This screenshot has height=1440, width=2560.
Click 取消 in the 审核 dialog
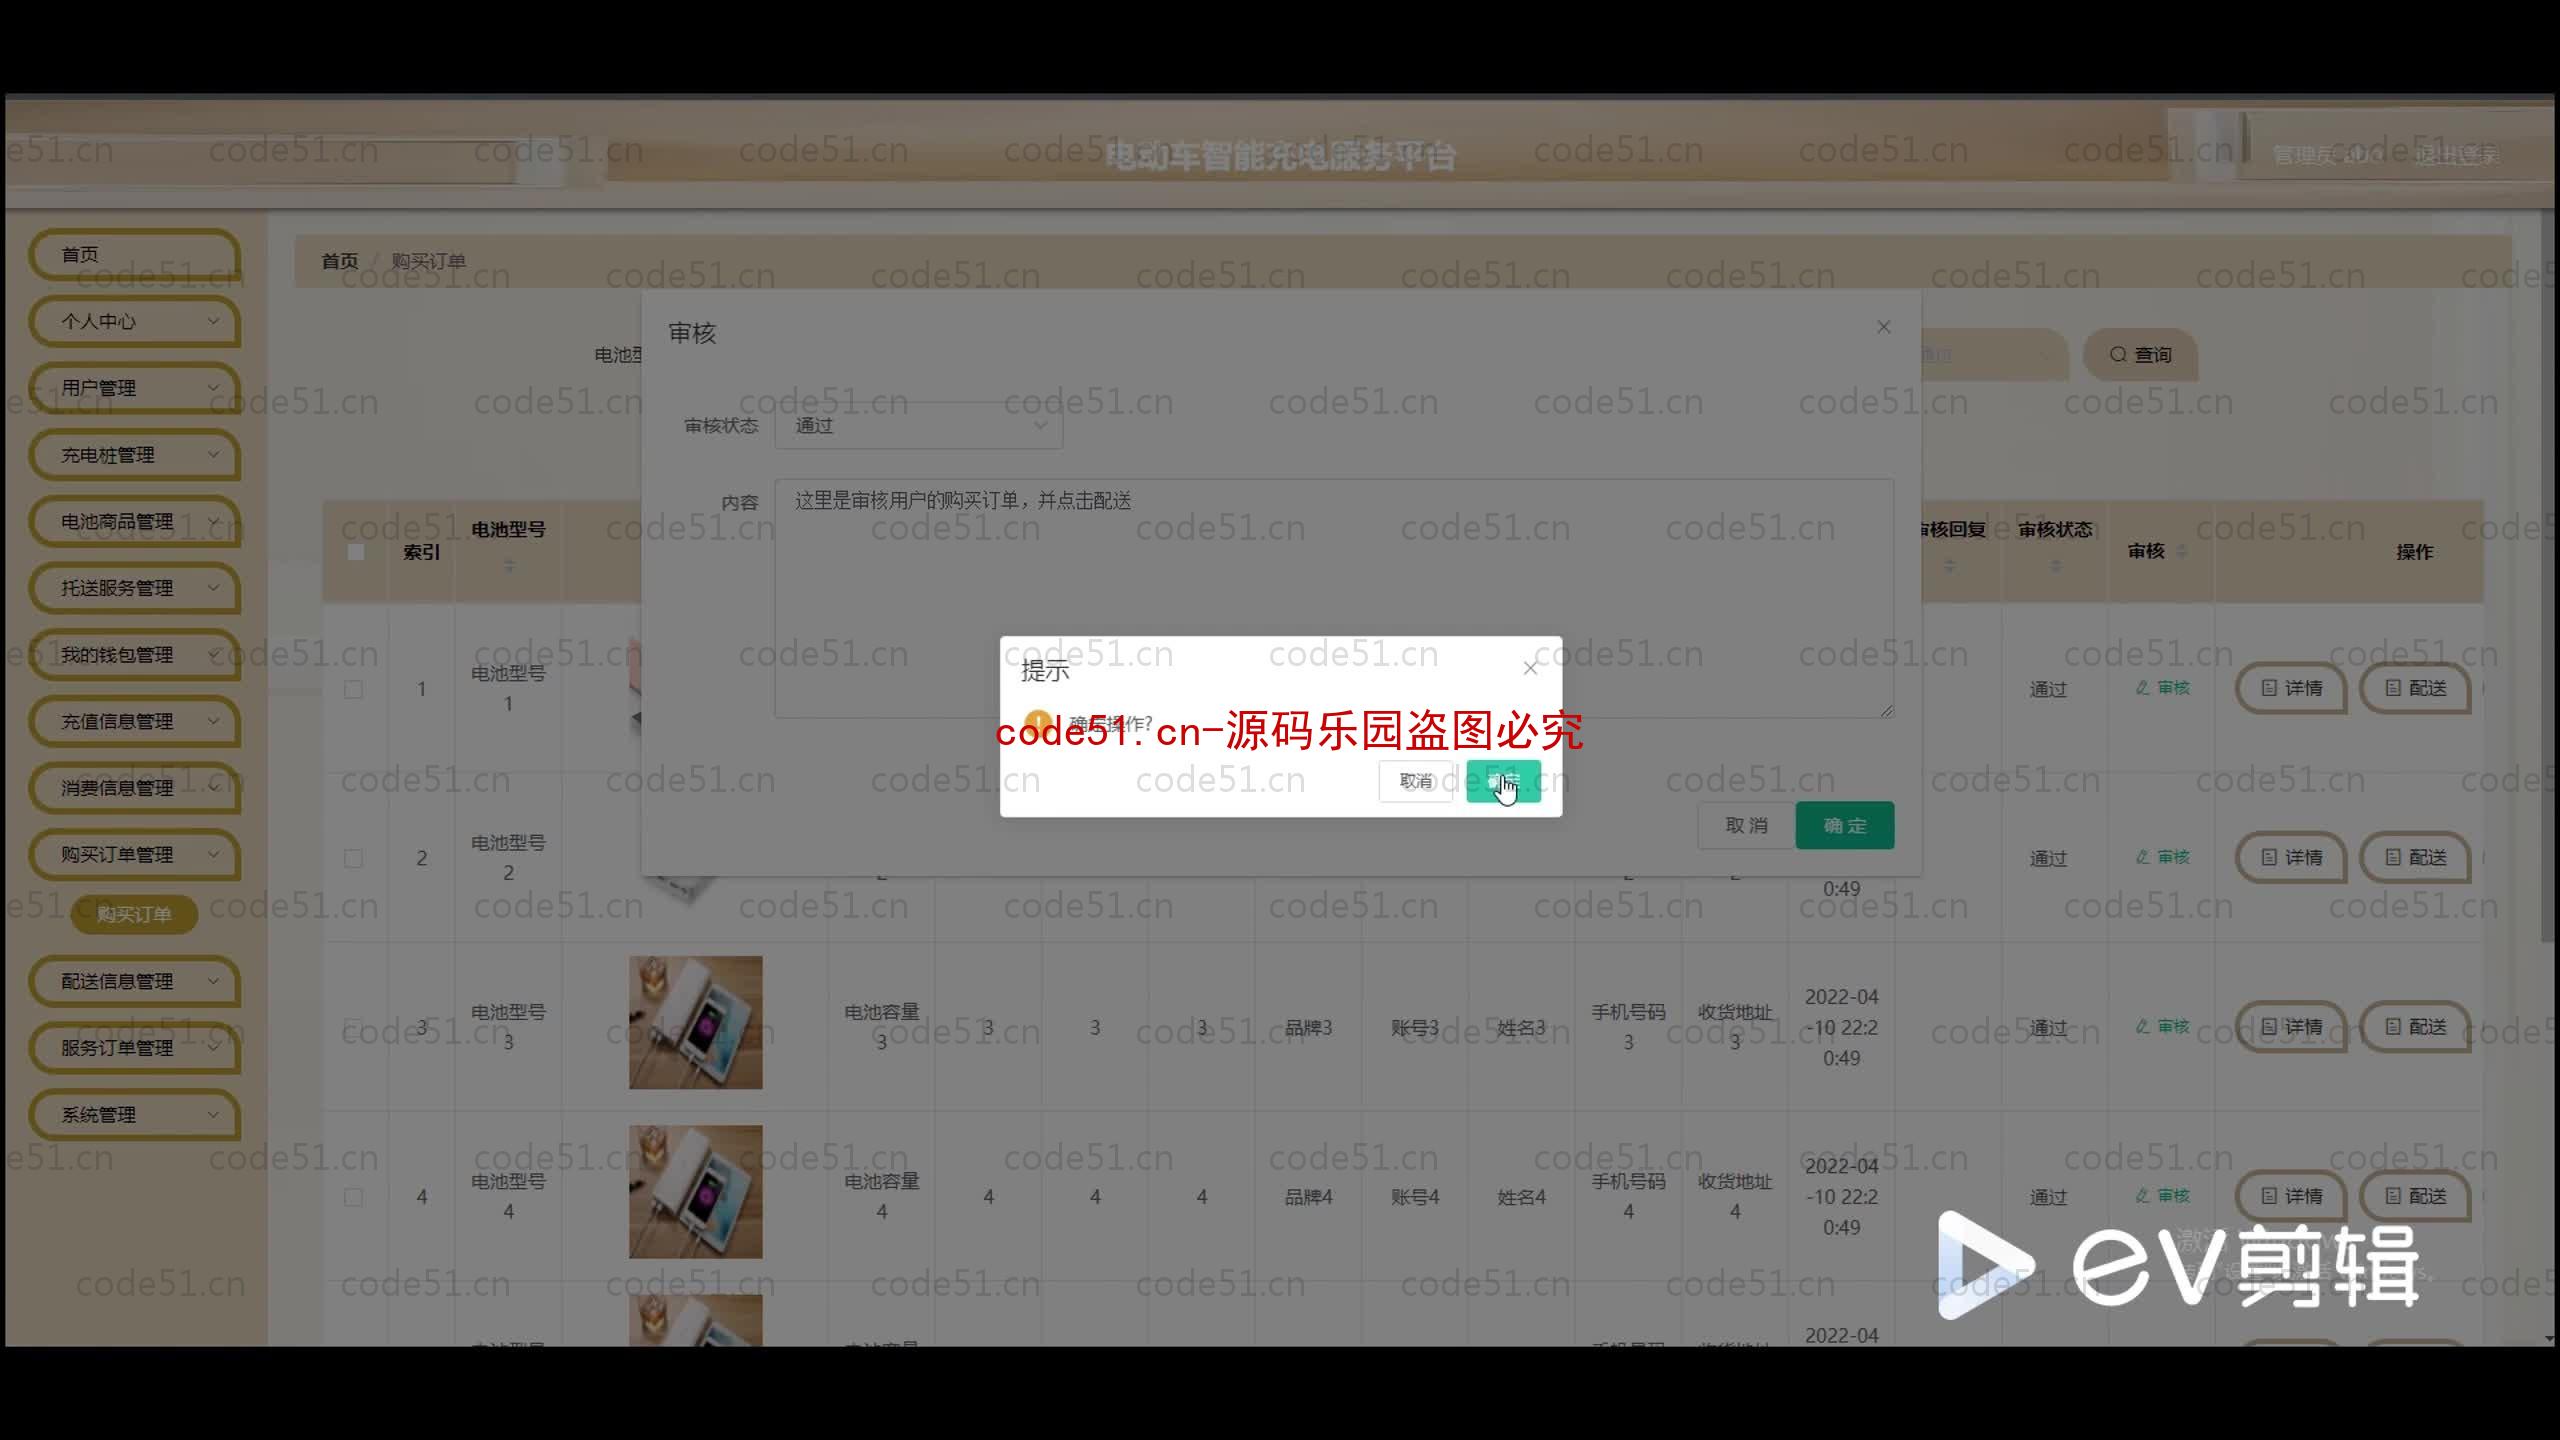[1746, 826]
